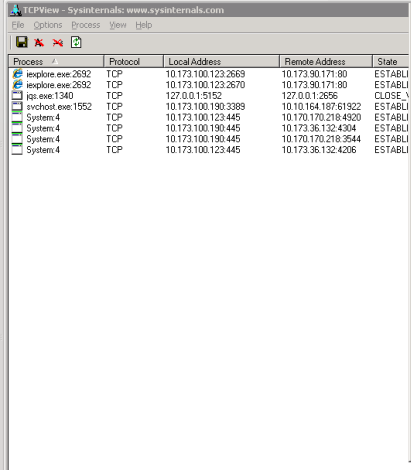
Task: Select process name jqs.exe:1340
Action: tap(50, 96)
